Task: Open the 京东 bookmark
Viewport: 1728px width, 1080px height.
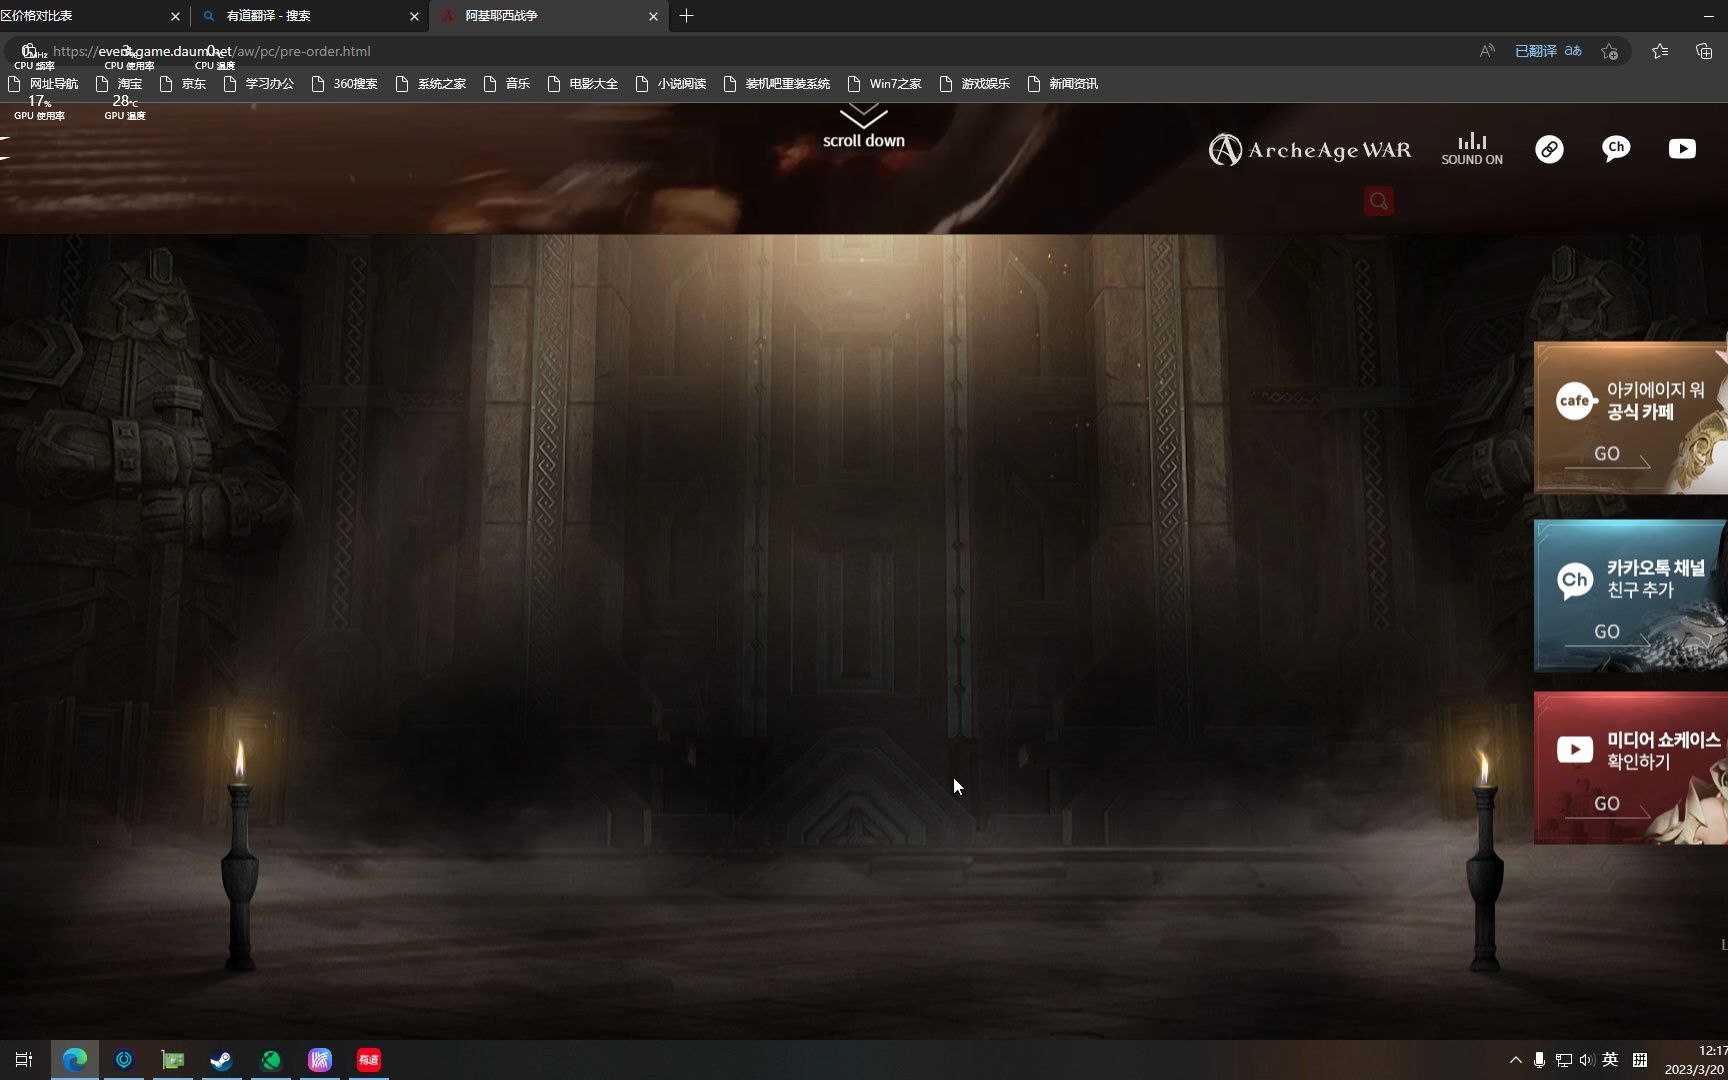Action: [x=183, y=84]
